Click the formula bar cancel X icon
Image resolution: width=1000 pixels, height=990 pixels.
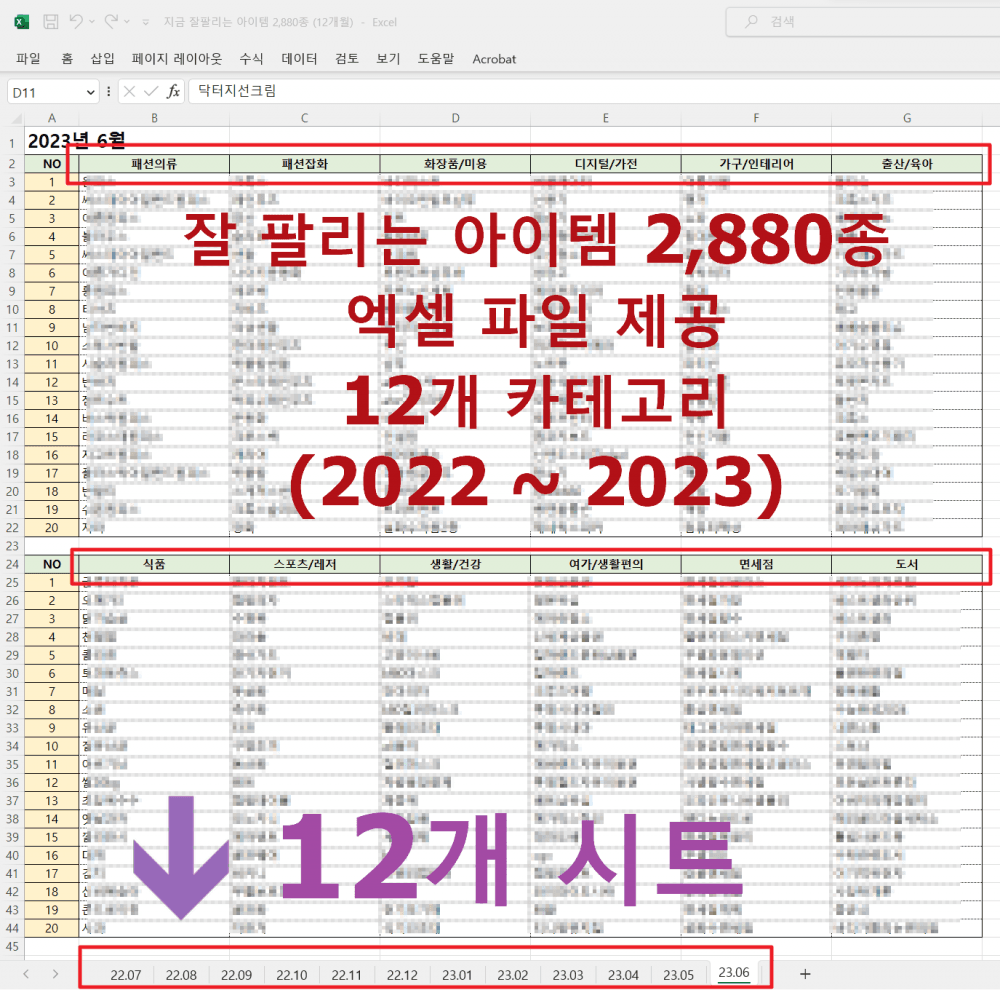click(x=130, y=91)
